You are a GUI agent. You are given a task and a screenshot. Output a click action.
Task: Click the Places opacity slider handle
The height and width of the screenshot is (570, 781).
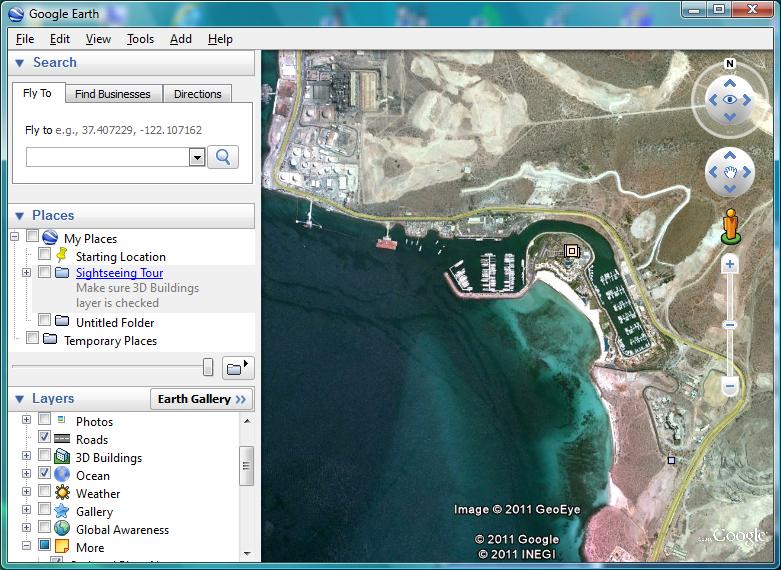tap(208, 367)
